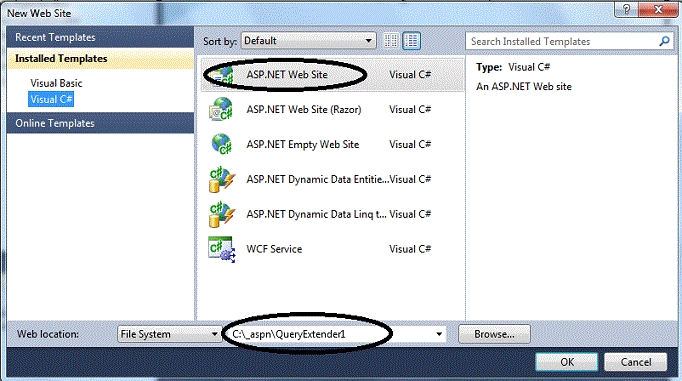Viewport: 682px width, 381px height.
Task: Click the ASP.NET Web Site (Razor) icon
Action: tap(222, 110)
